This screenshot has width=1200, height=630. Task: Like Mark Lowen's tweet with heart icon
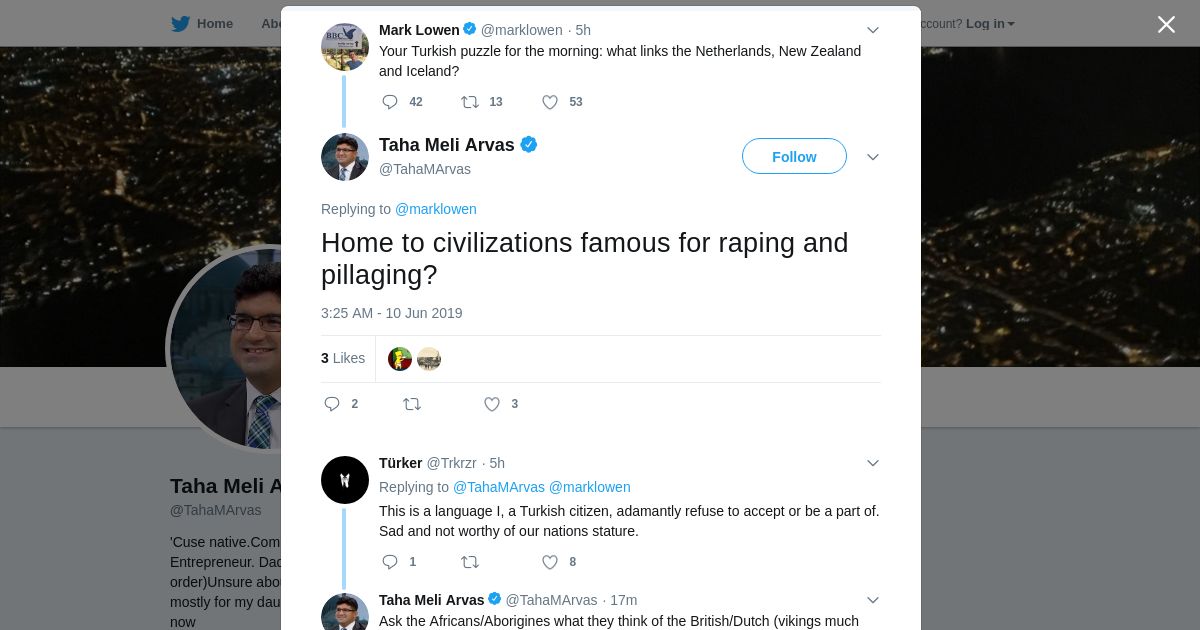(550, 102)
